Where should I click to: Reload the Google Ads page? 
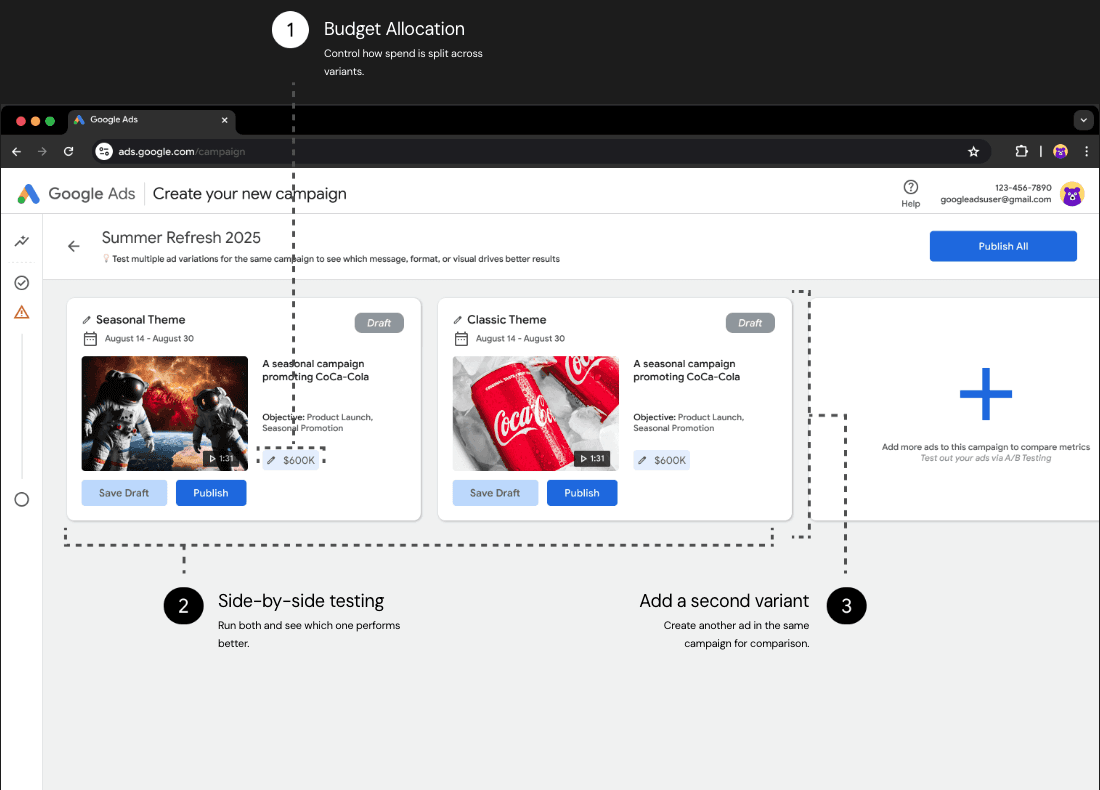point(68,152)
